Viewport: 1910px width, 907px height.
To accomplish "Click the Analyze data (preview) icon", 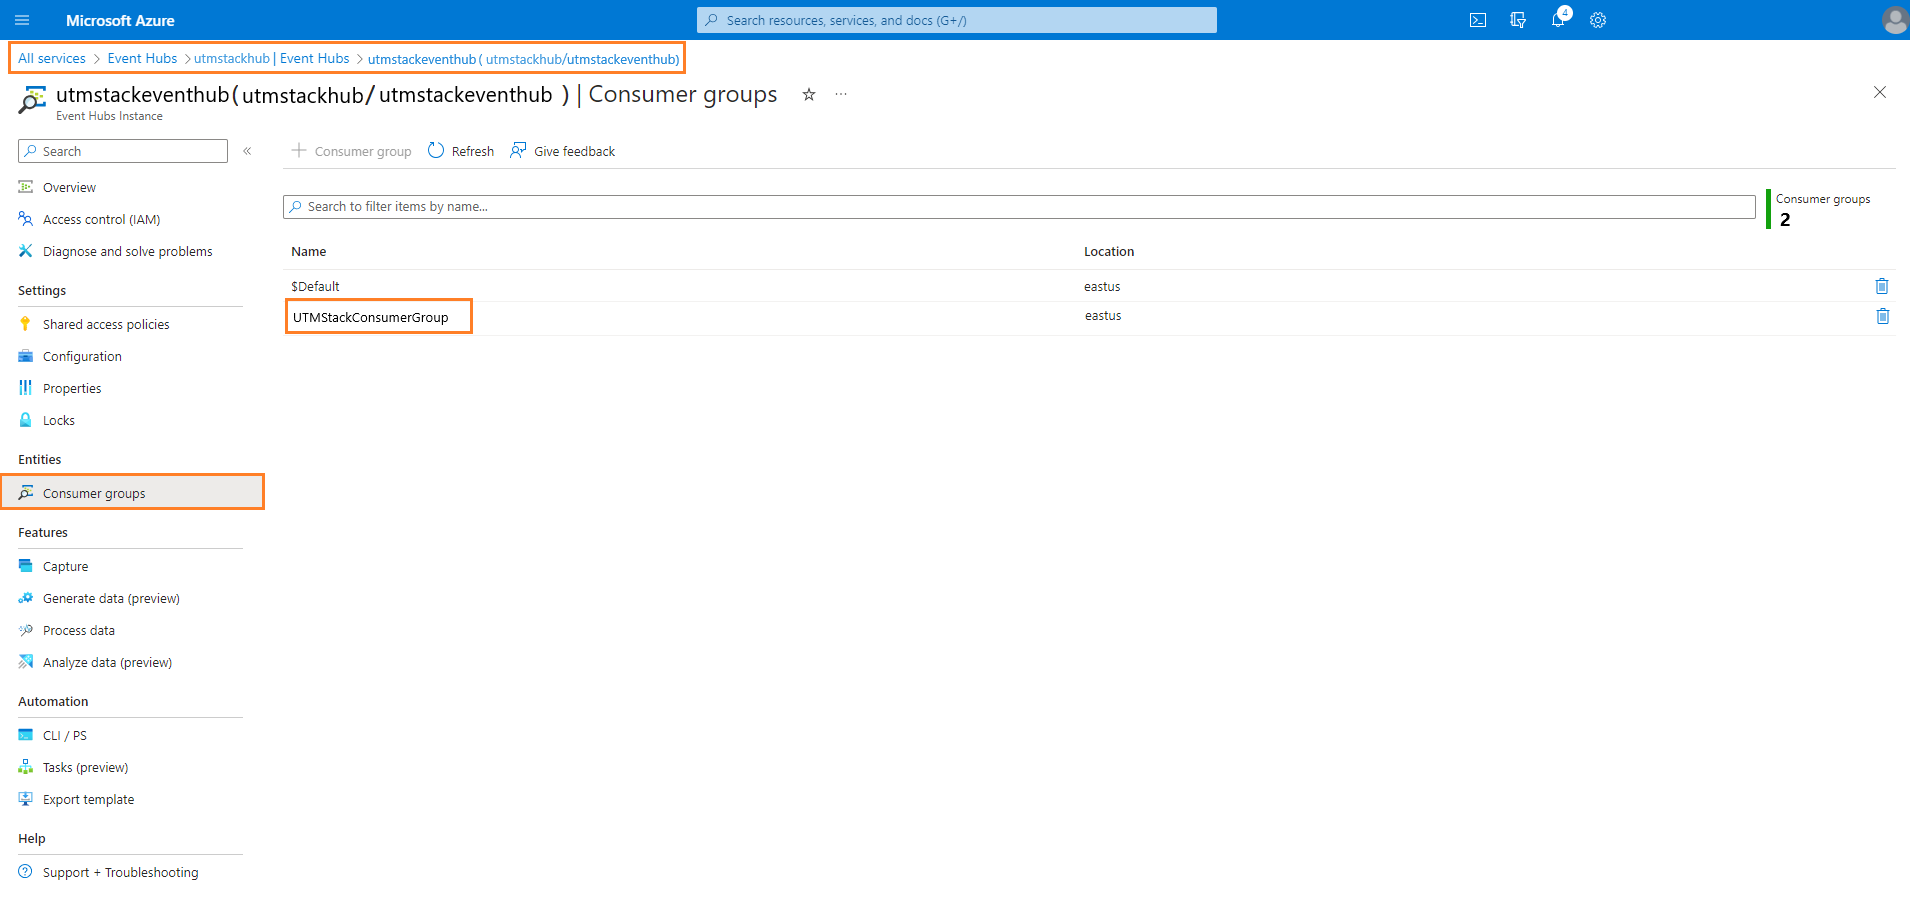I will [x=26, y=662].
